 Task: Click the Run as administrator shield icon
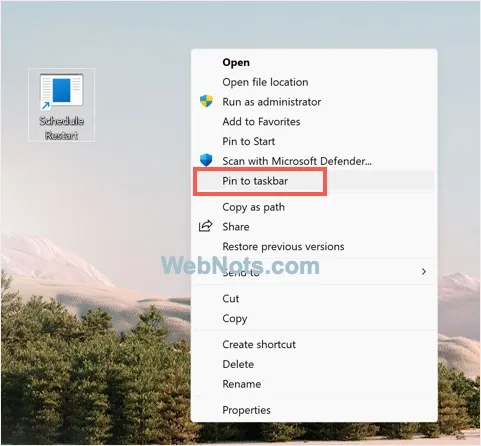coord(206,101)
